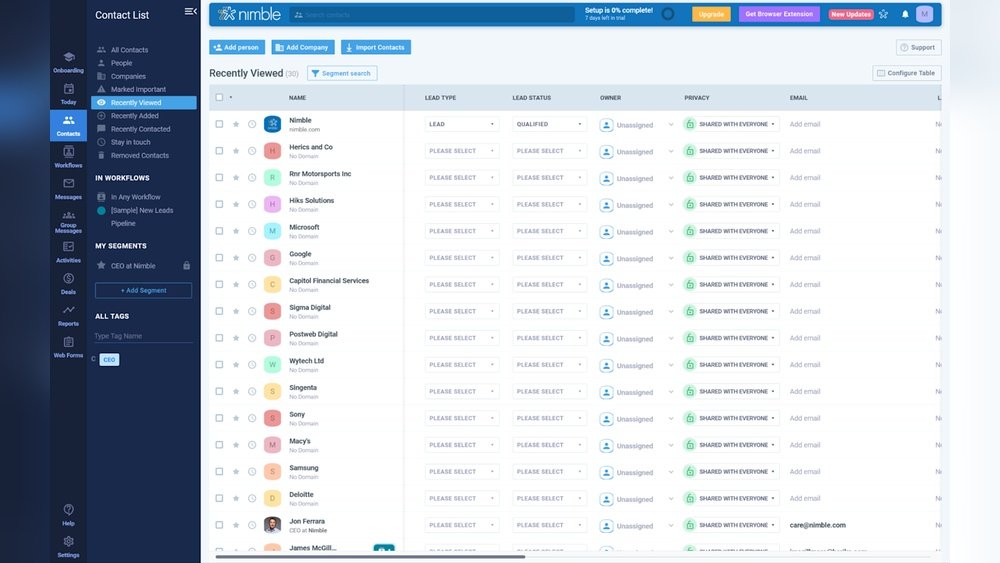The image size is (1000, 563).
Task: Open Deals from the left sidebar
Action: coord(68,282)
